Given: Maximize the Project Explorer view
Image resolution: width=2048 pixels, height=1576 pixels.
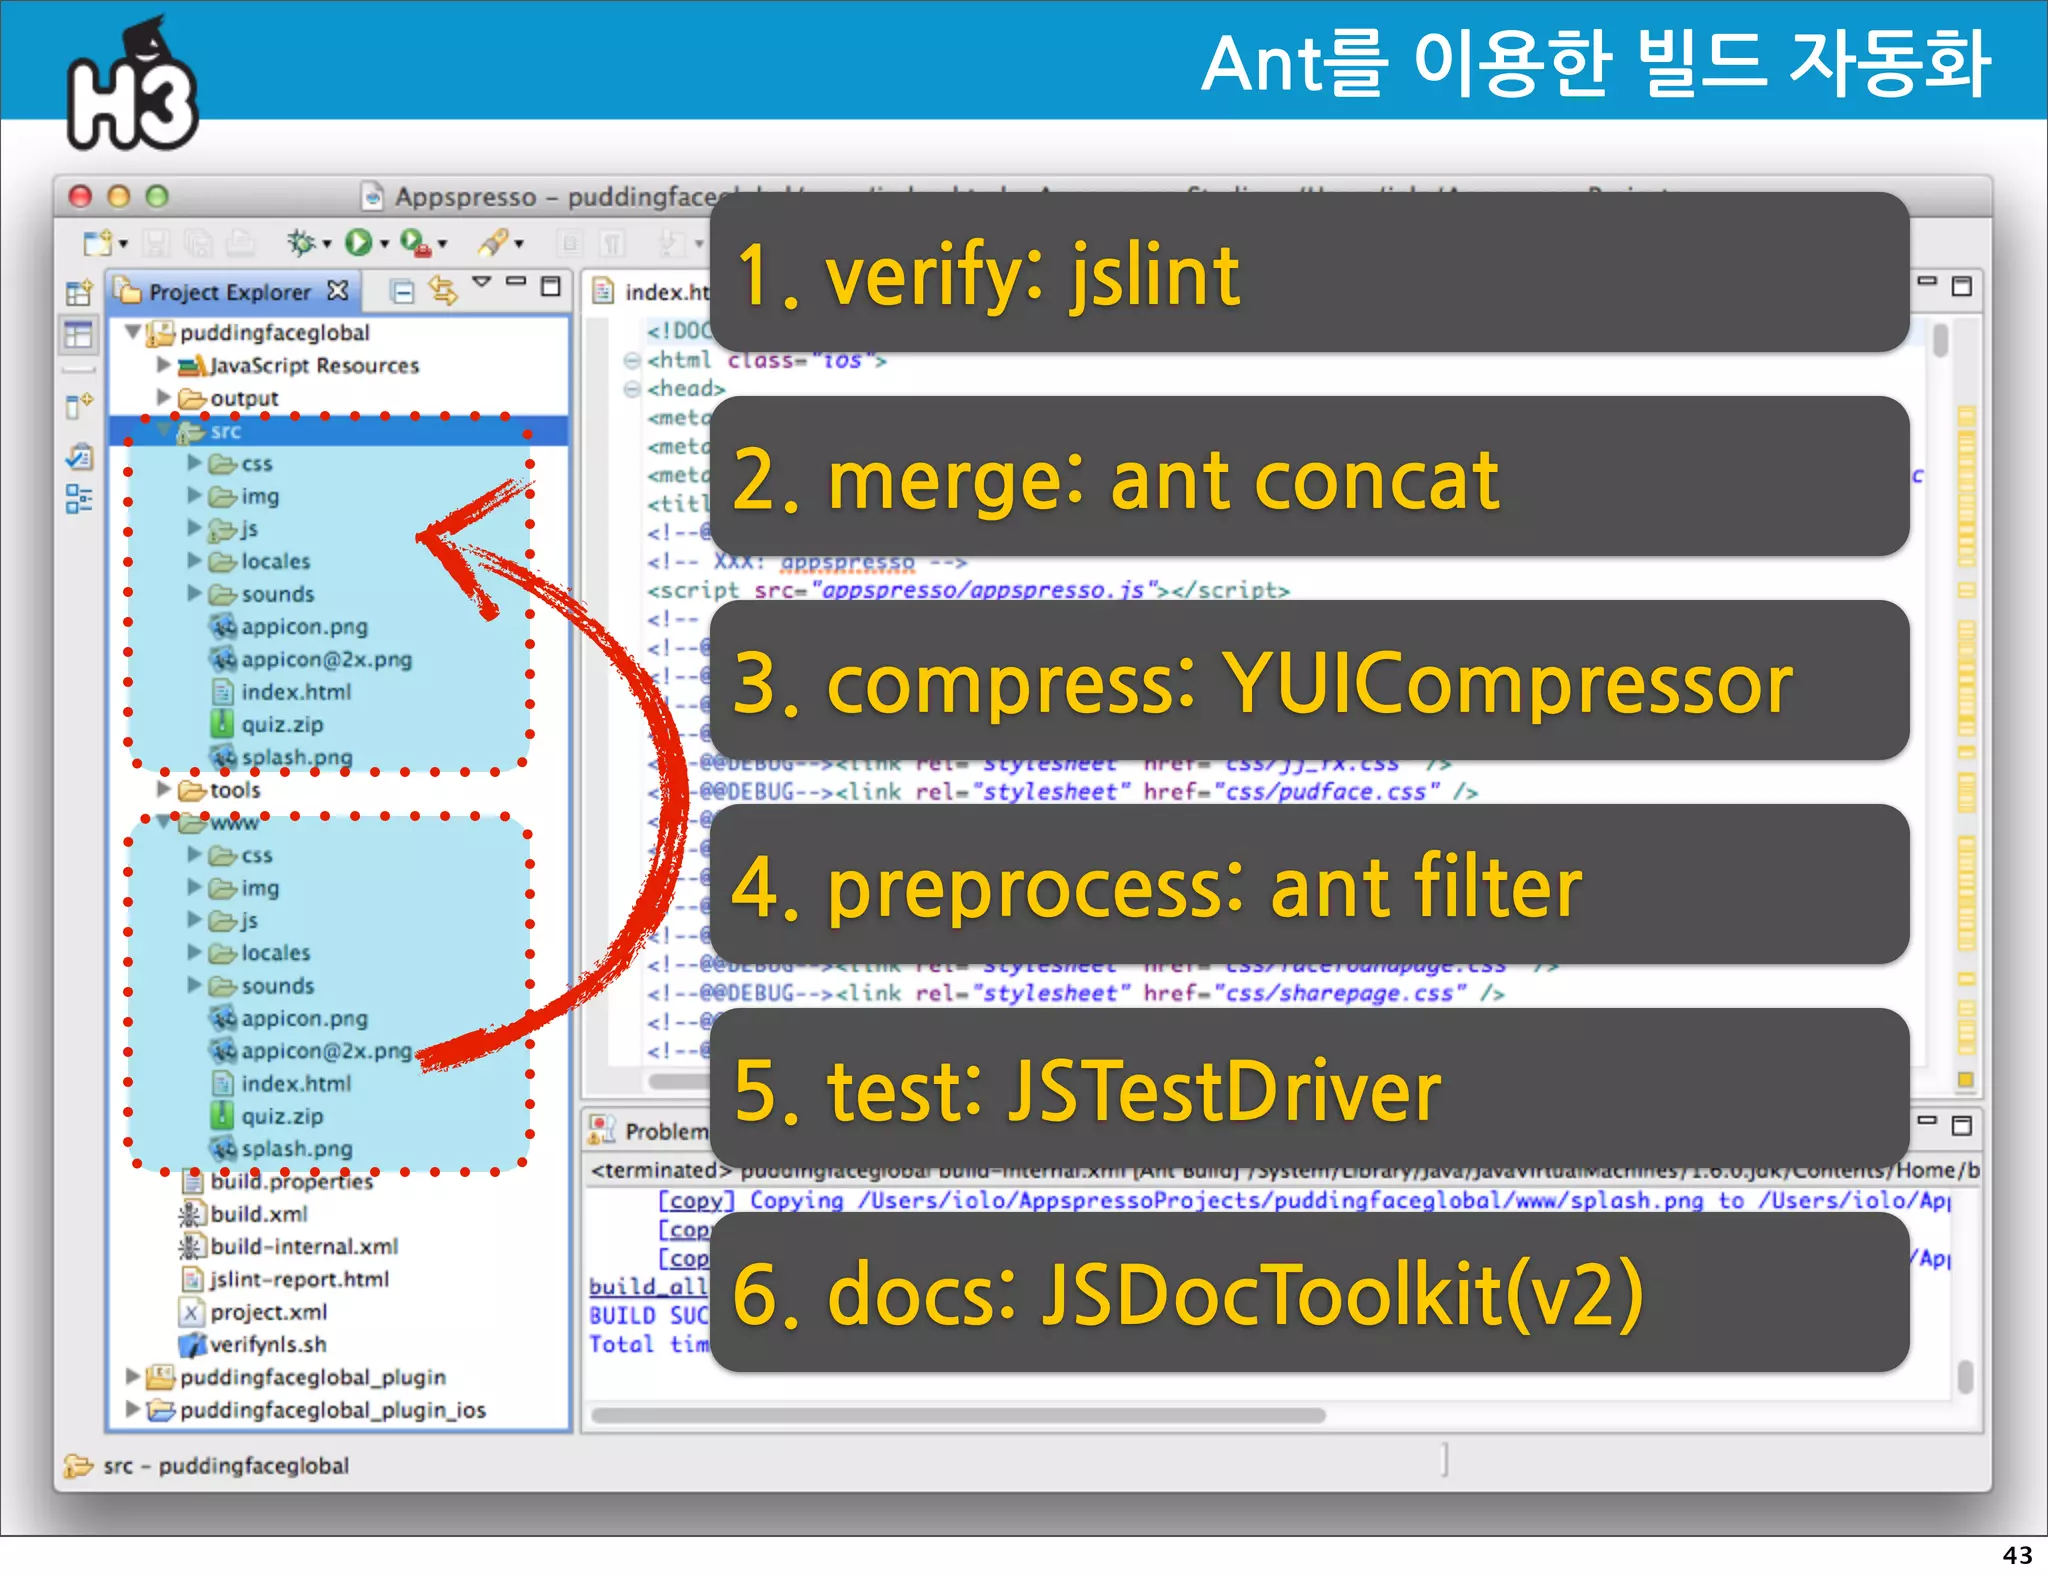Looking at the screenshot, I should coord(551,287).
